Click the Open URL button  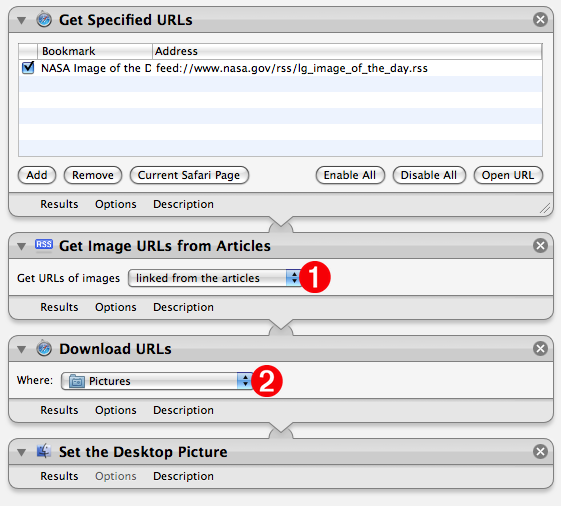point(508,175)
